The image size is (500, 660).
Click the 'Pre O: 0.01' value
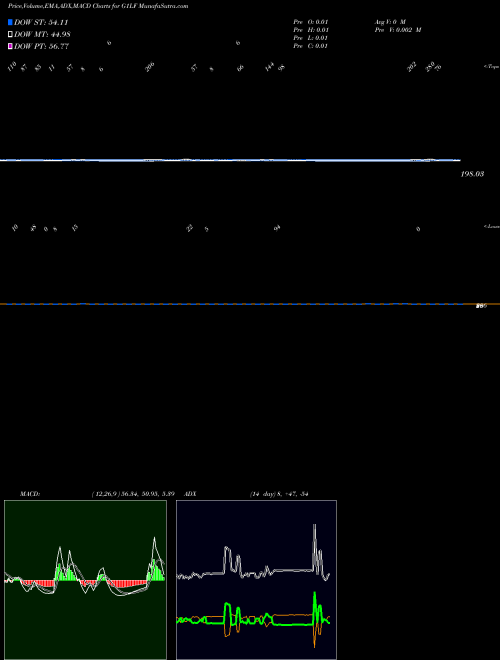(311, 22)
